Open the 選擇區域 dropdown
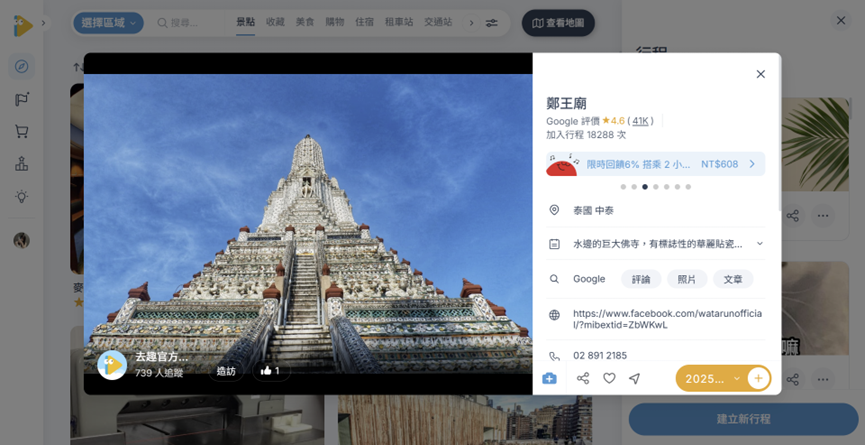This screenshot has width=865, height=445. [109, 23]
